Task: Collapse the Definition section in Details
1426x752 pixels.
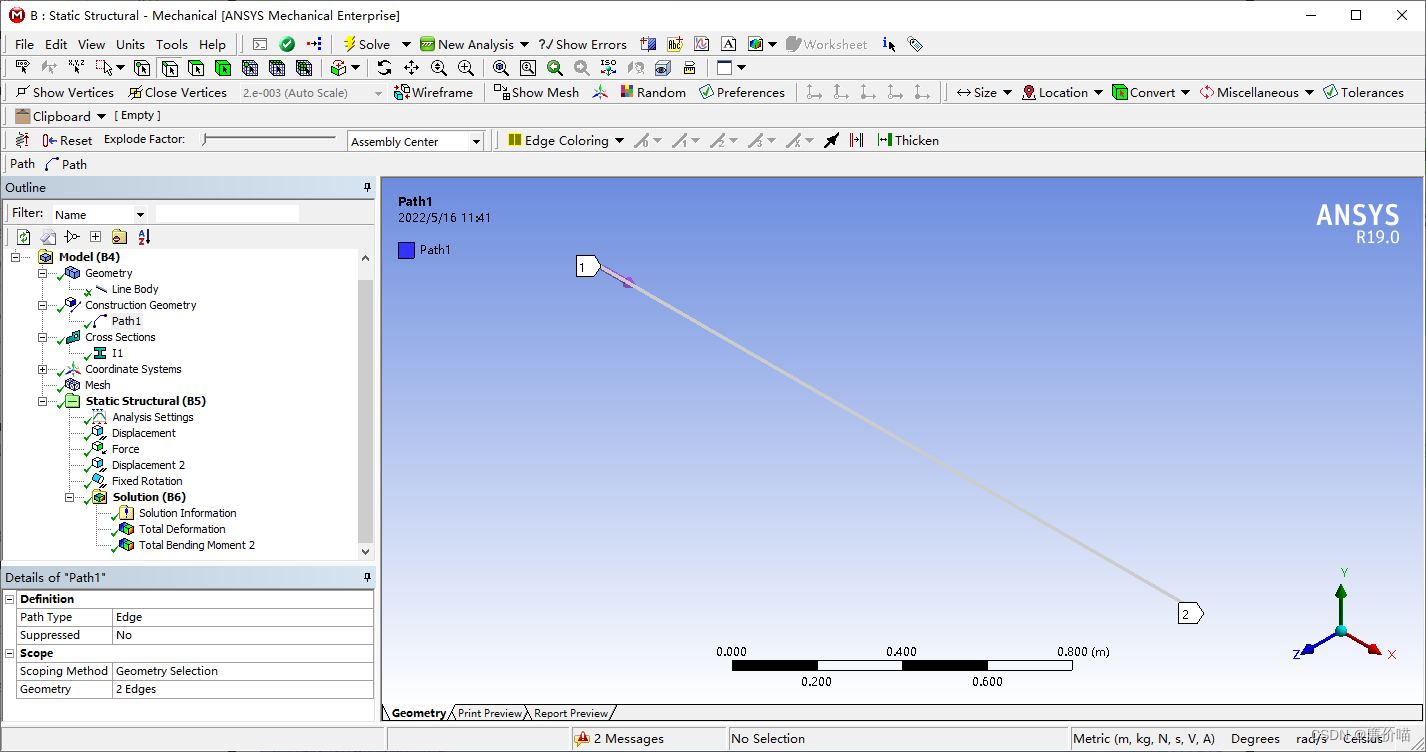Action: click(x=10, y=599)
